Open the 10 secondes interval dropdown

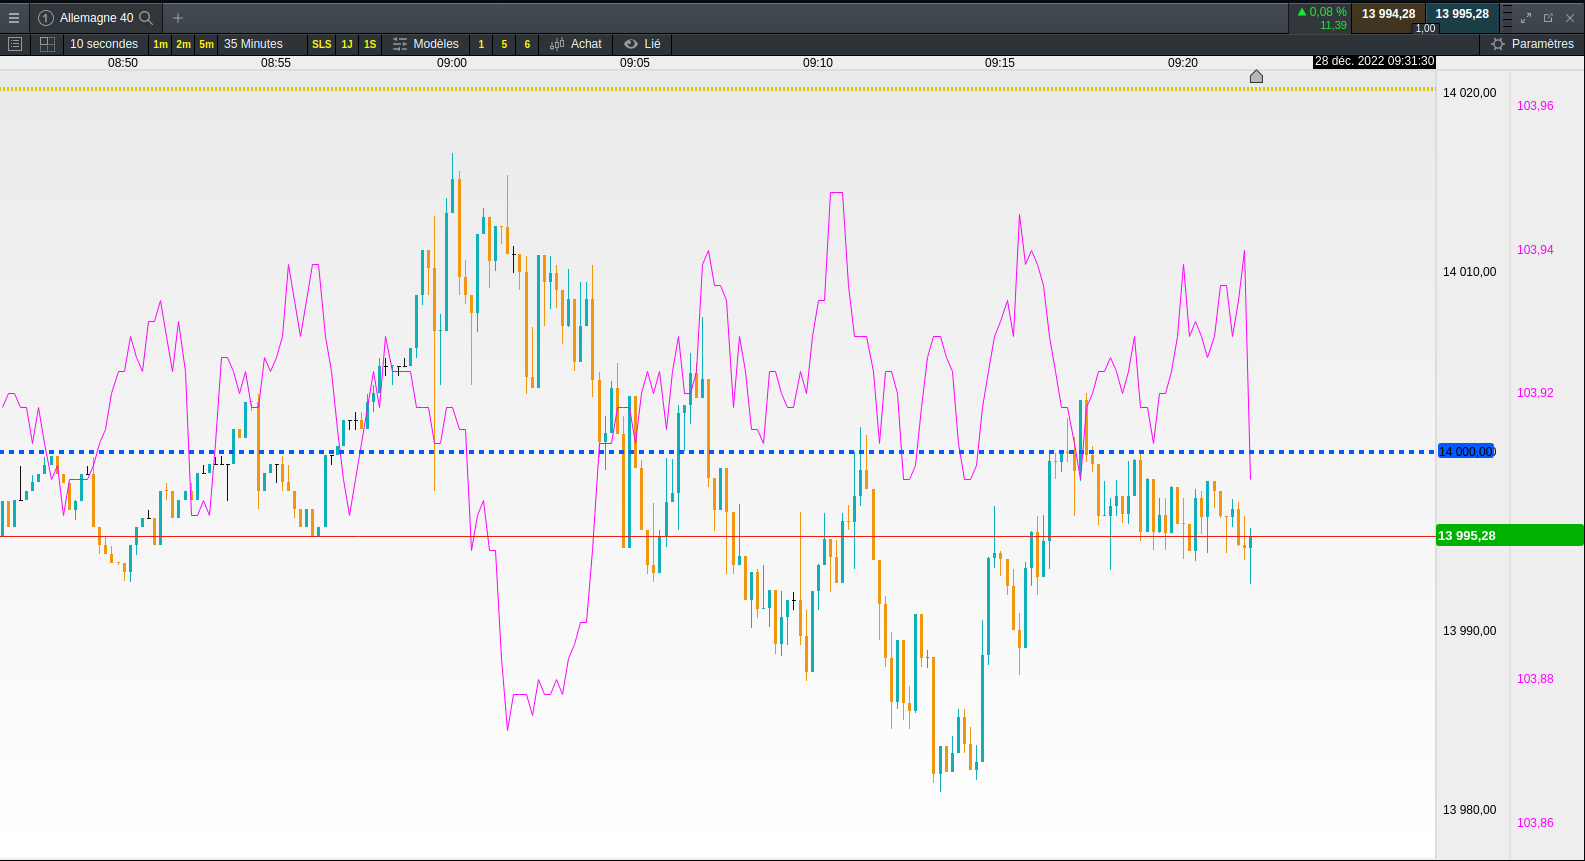click(104, 44)
